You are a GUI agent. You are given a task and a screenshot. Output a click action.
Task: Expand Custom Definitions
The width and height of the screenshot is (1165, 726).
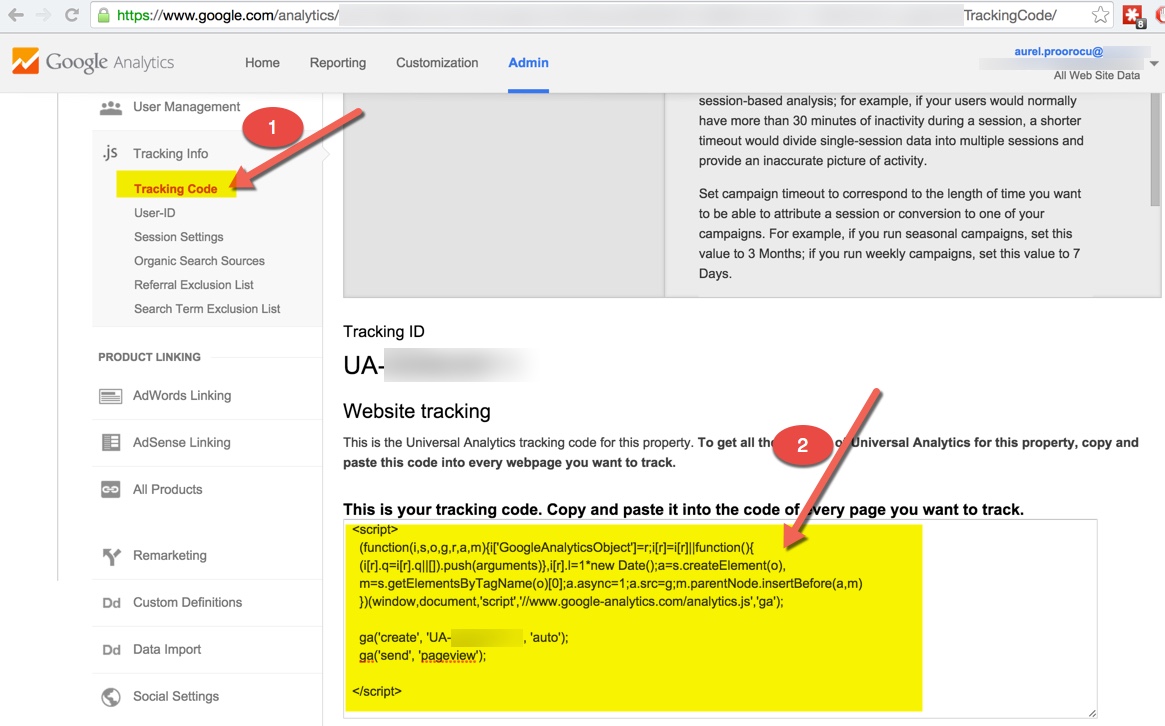(x=187, y=602)
